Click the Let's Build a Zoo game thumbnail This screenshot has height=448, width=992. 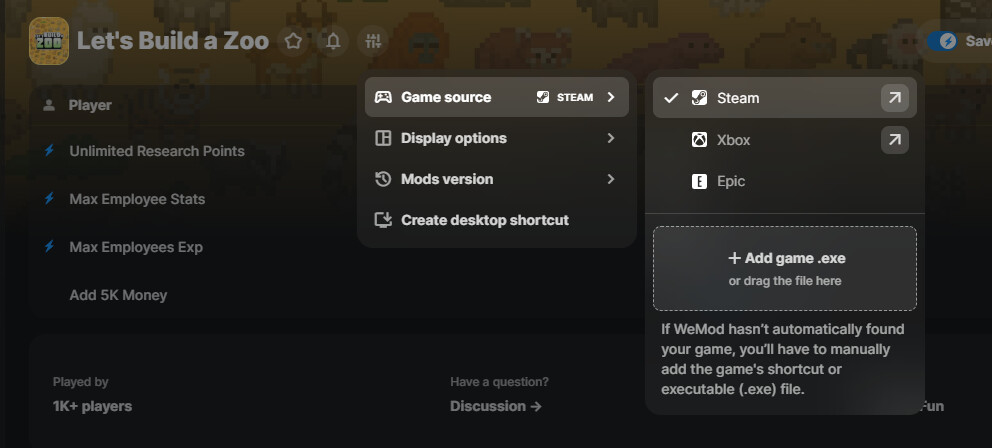tap(49, 41)
